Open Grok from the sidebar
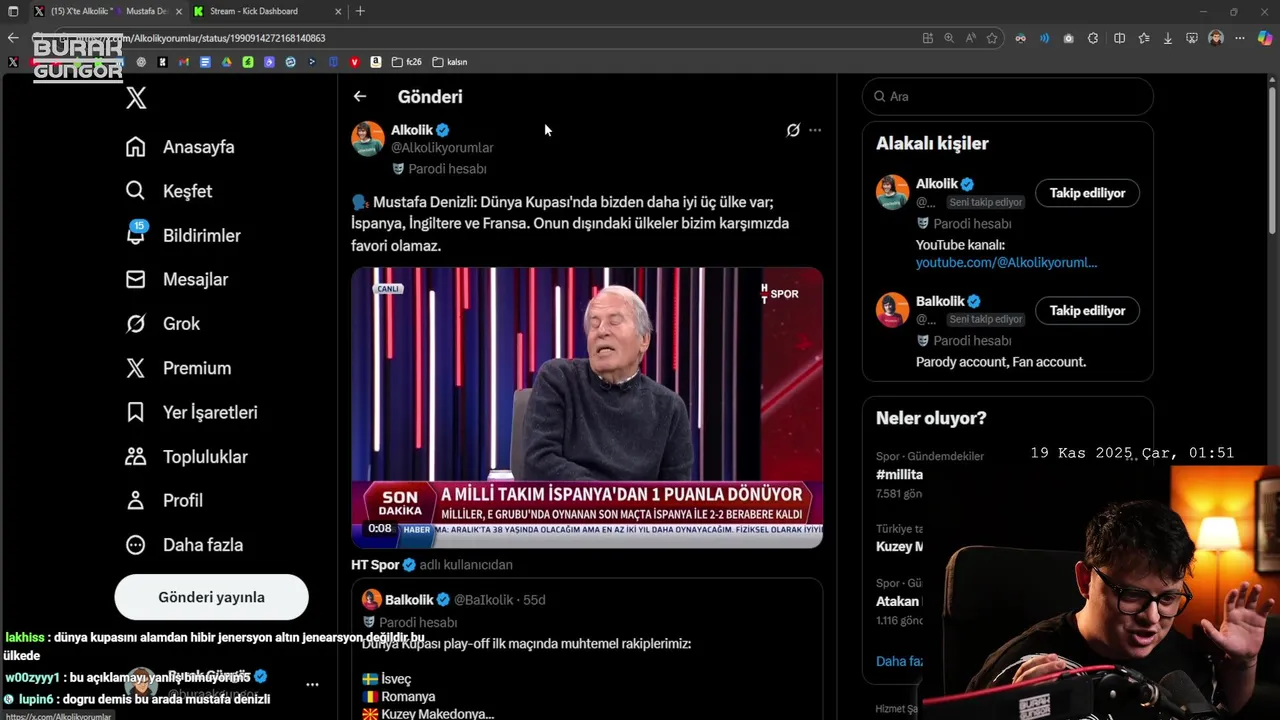1280x720 pixels. tap(162, 323)
